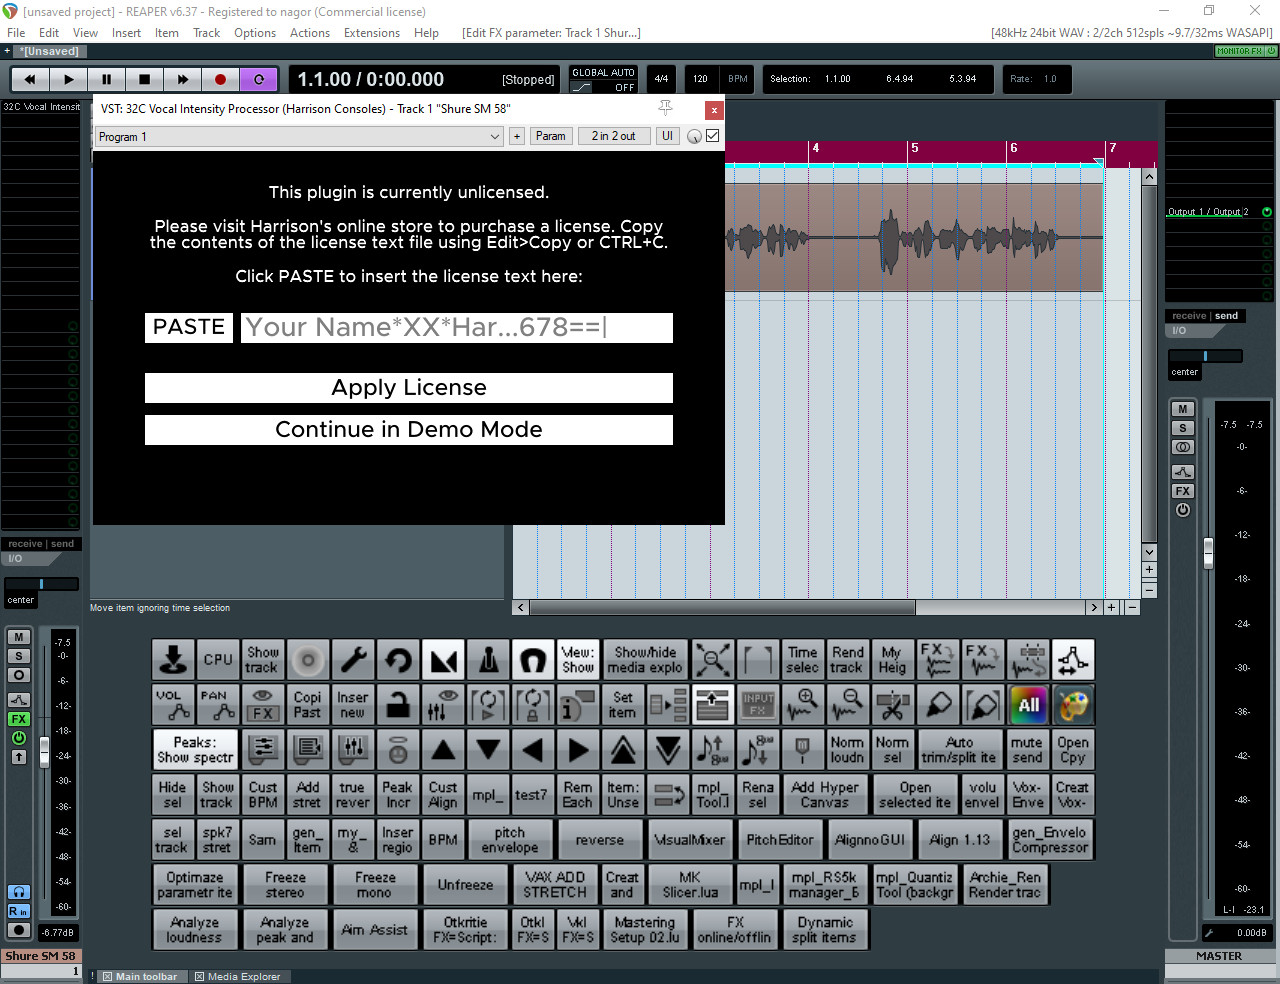Click the Play transport button

click(68, 79)
